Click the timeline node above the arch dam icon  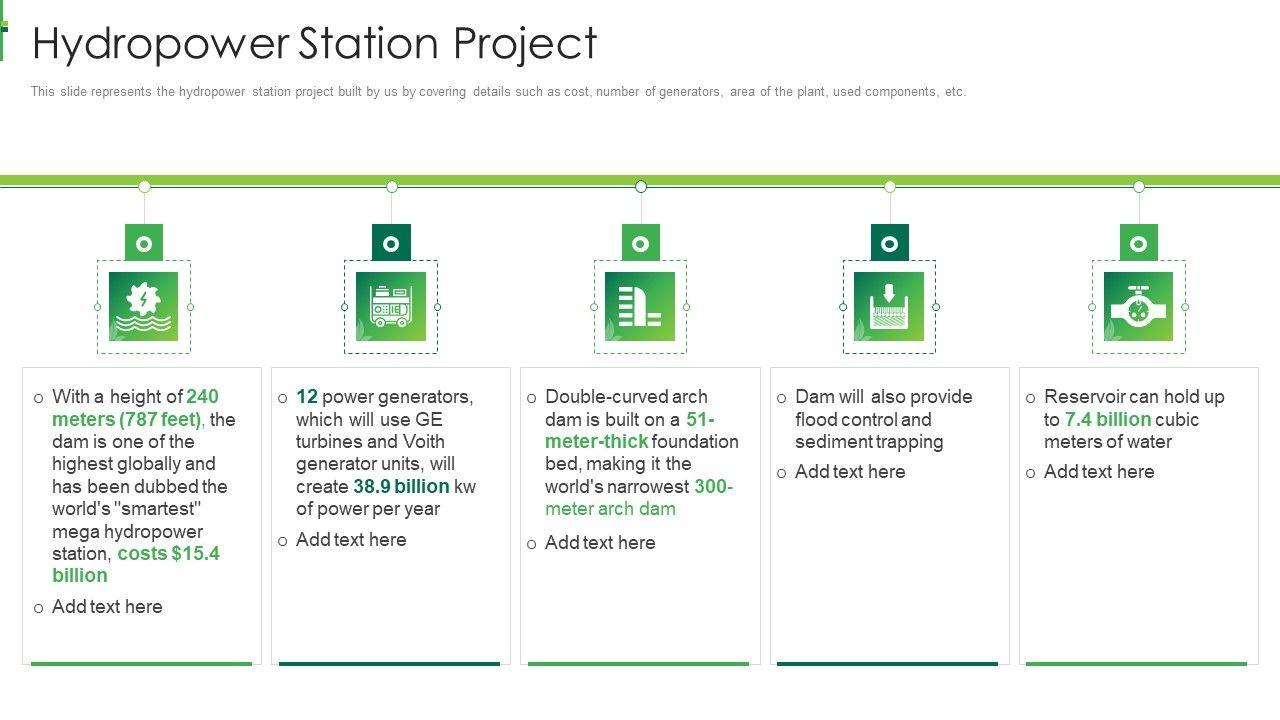(x=640, y=186)
